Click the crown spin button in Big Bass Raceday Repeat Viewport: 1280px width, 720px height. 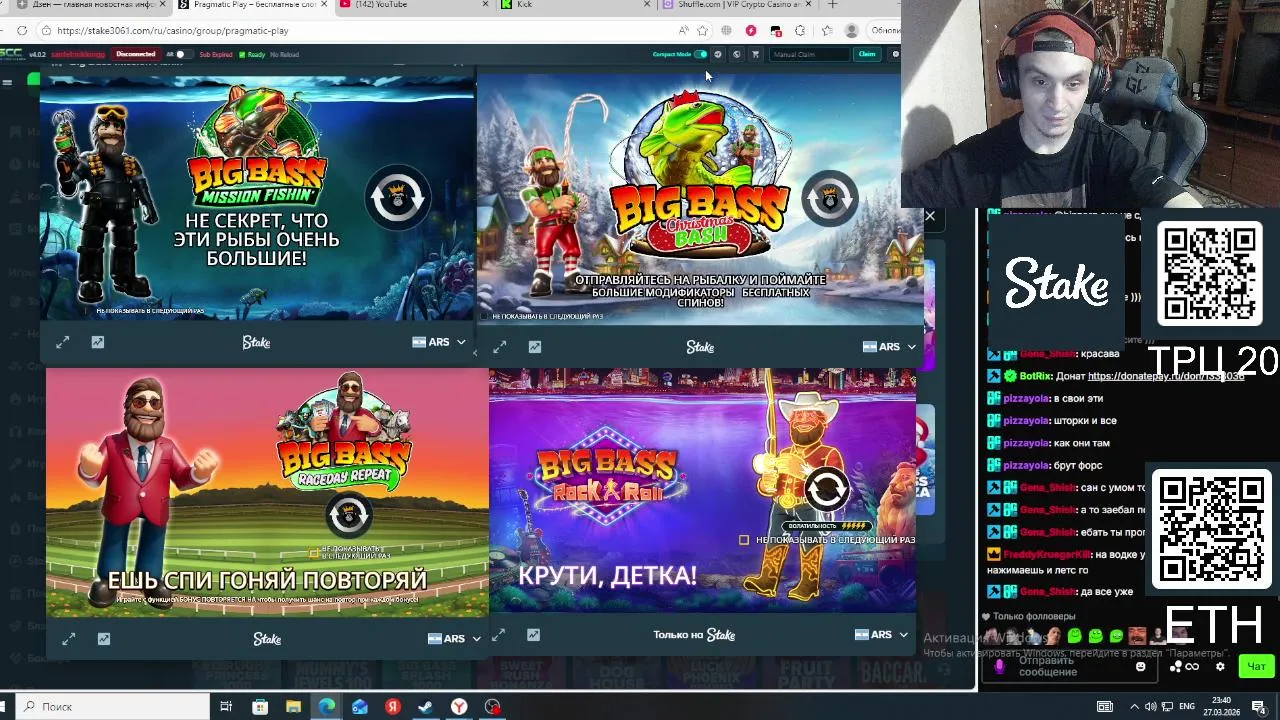[348, 516]
